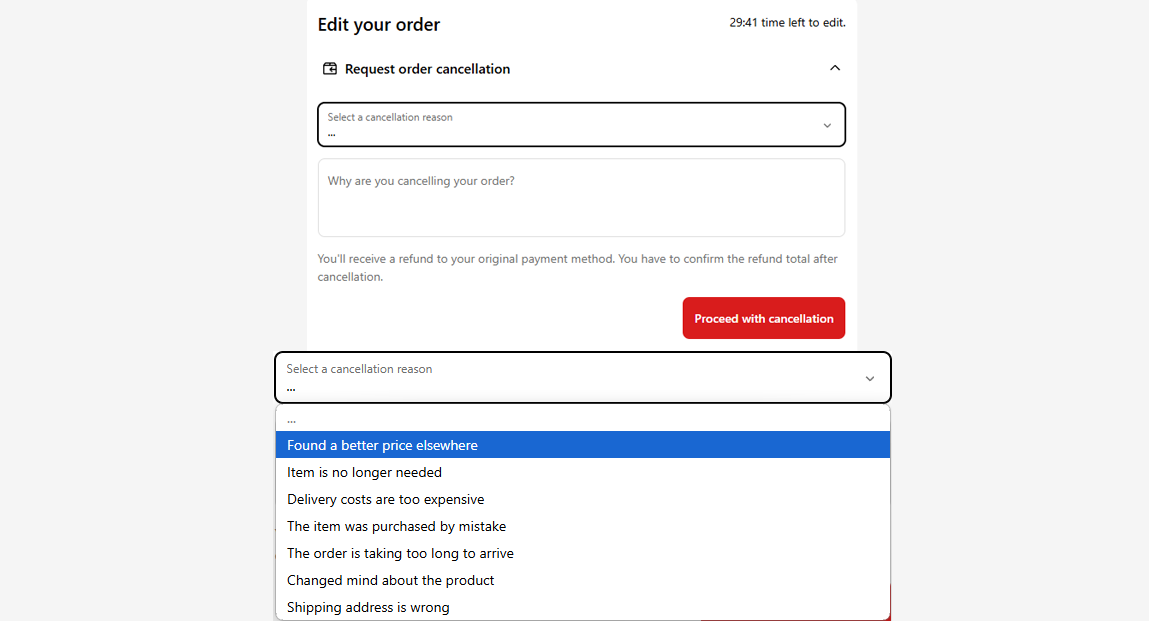Click the cancellation icon beside Request order cancellation

[x=329, y=69]
